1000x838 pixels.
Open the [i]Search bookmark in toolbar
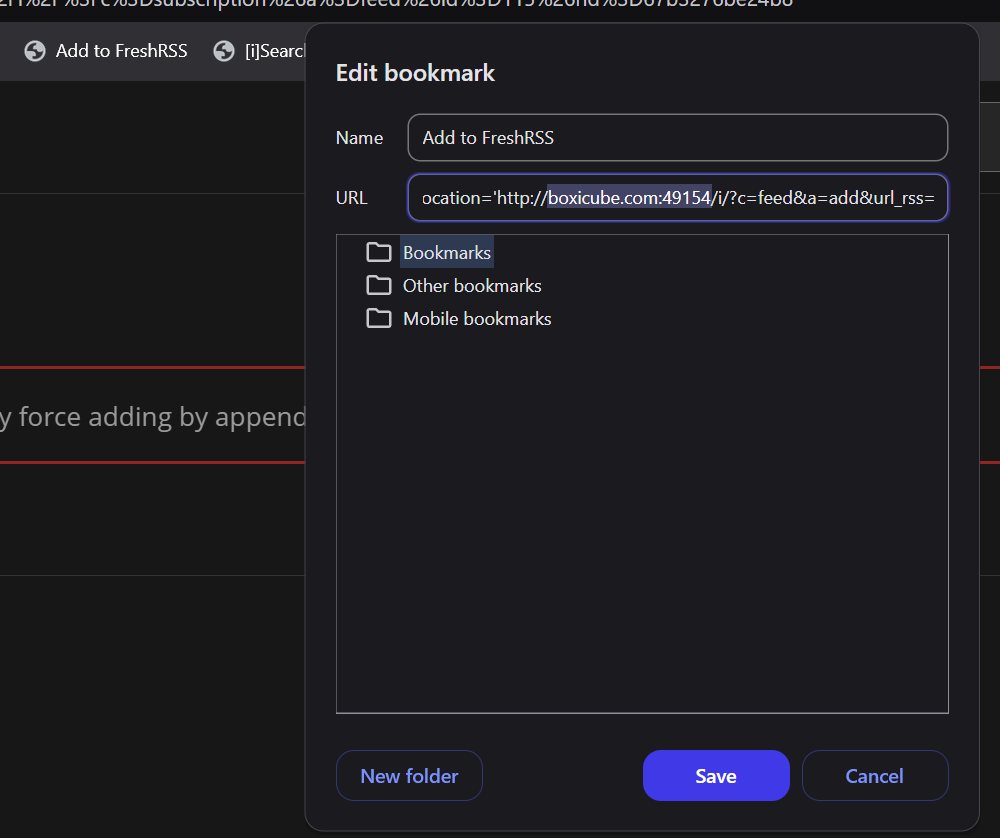point(260,51)
